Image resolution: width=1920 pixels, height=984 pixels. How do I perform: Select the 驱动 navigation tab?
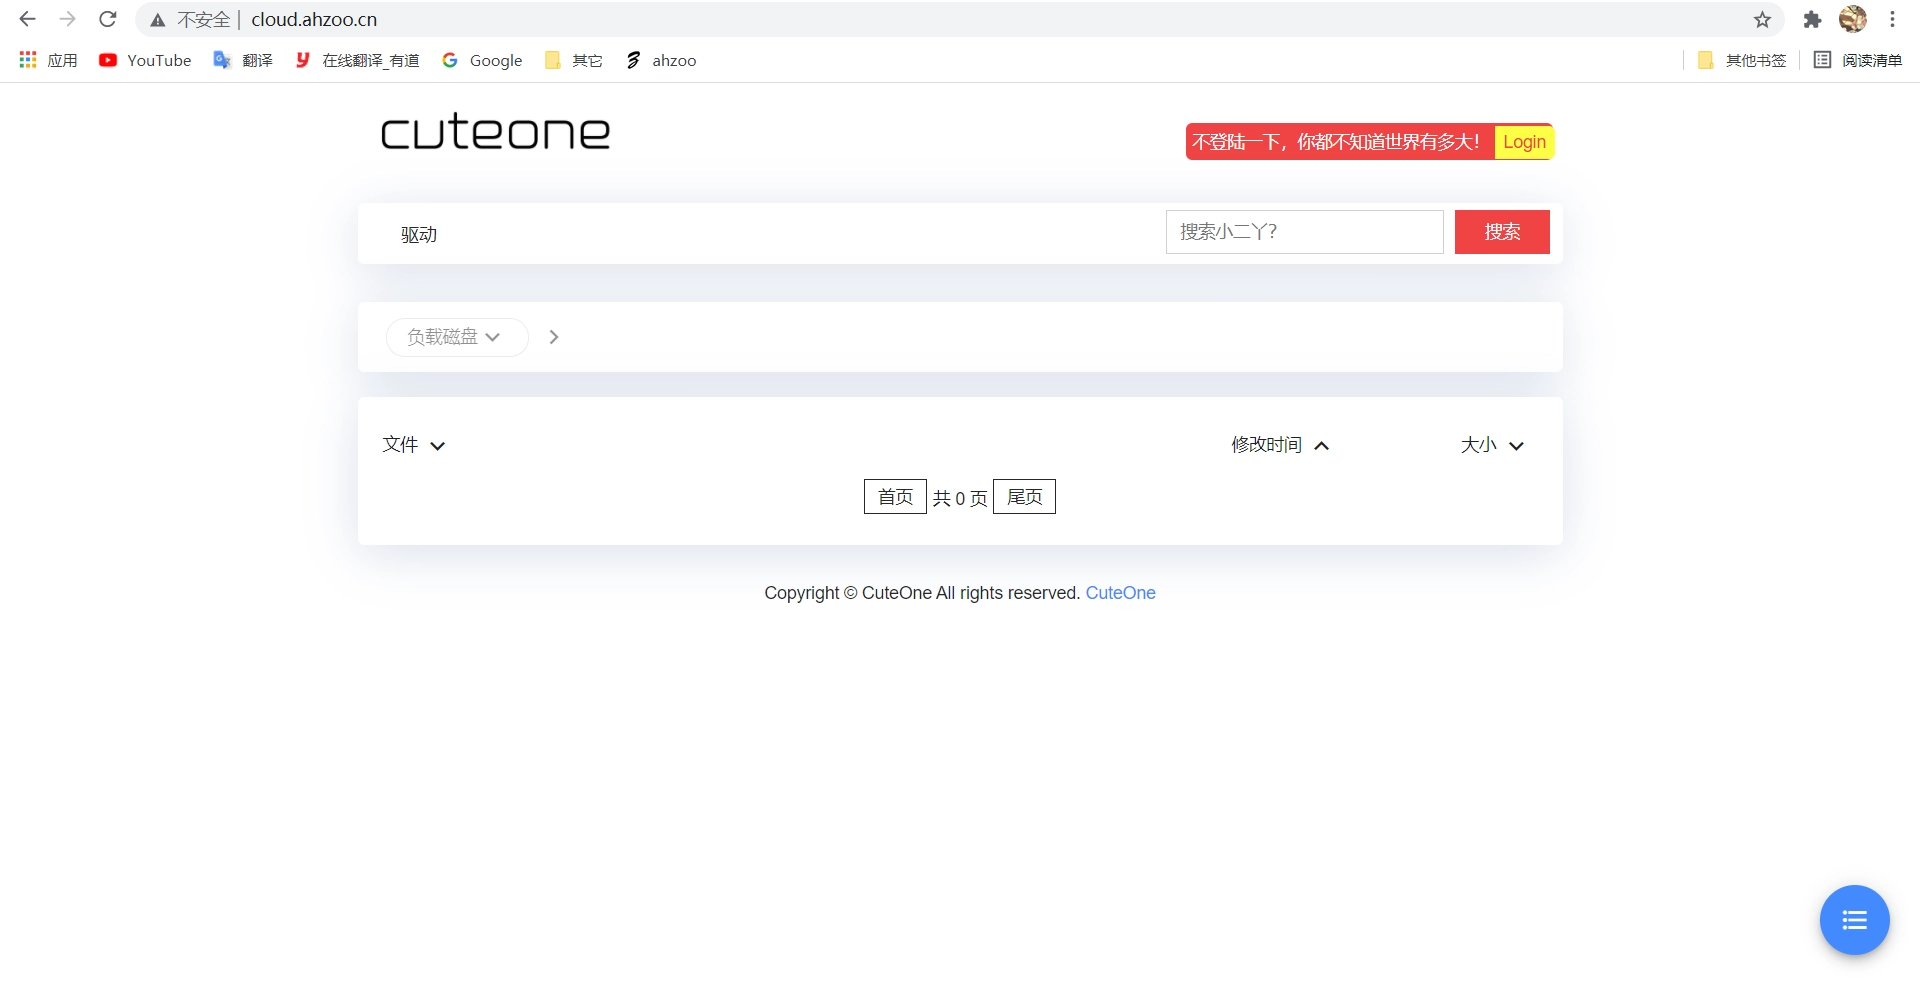tap(419, 235)
